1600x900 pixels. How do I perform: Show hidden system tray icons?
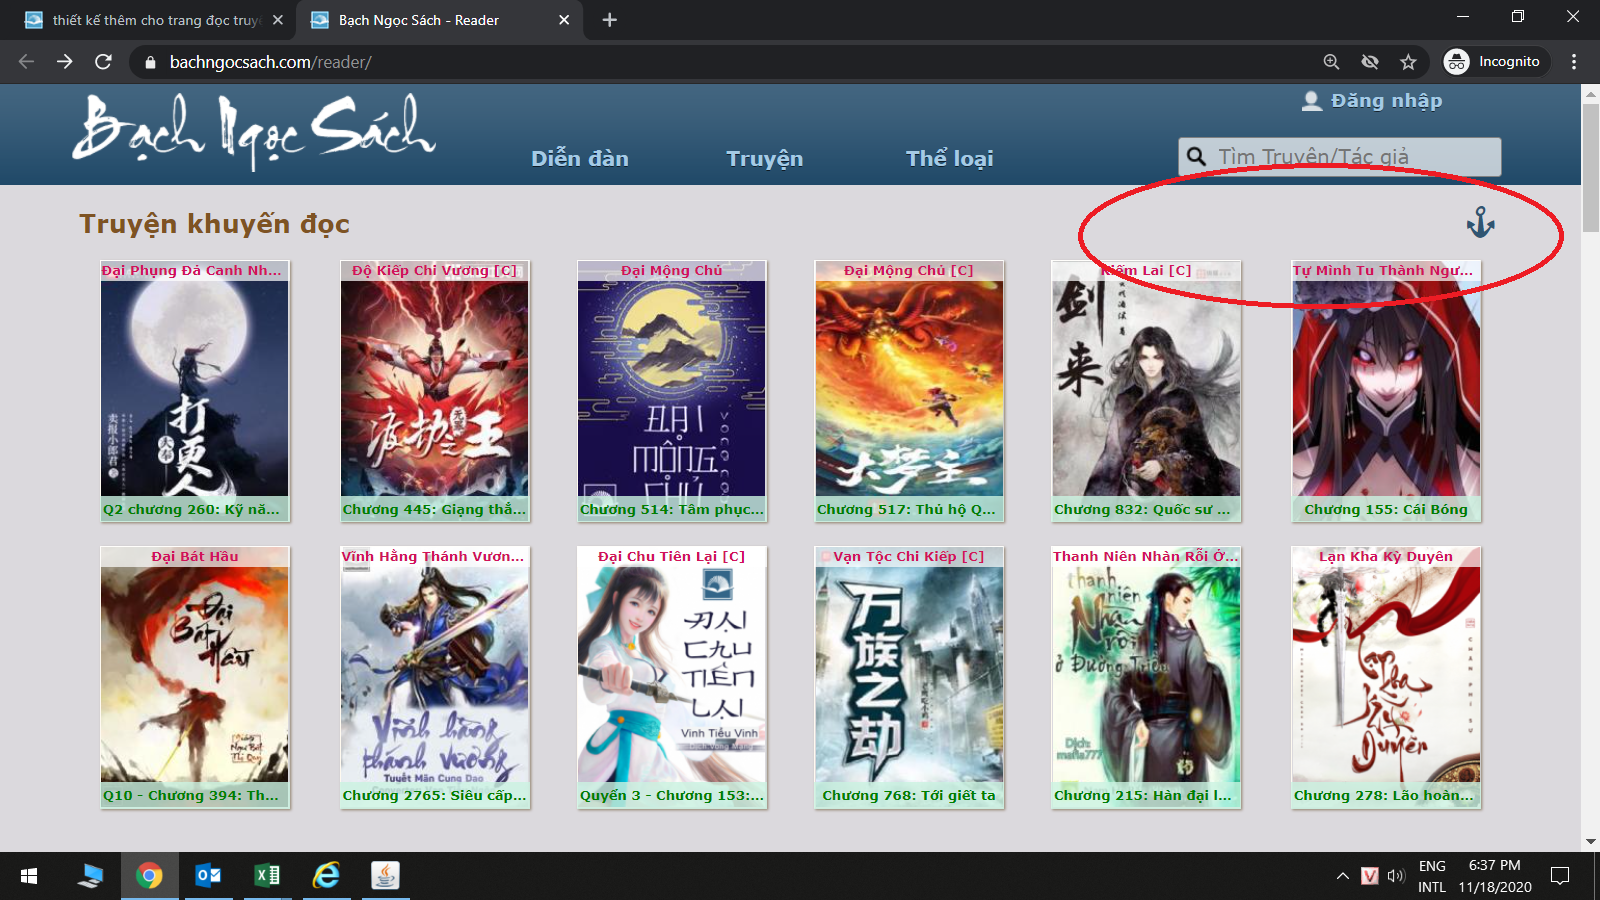click(1342, 876)
